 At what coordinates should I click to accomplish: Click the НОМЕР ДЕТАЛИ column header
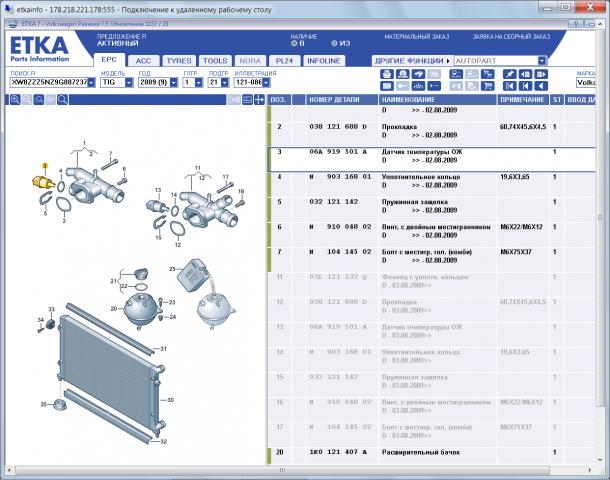(x=342, y=100)
